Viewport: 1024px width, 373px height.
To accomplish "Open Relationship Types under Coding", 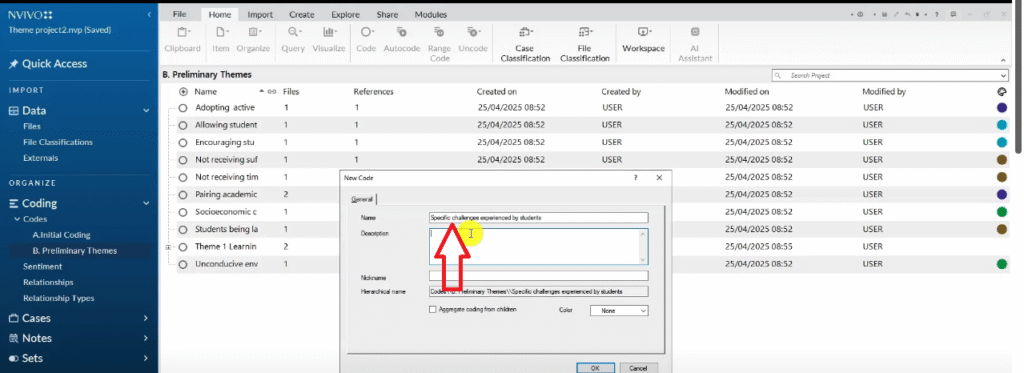I will coord(59,298).
